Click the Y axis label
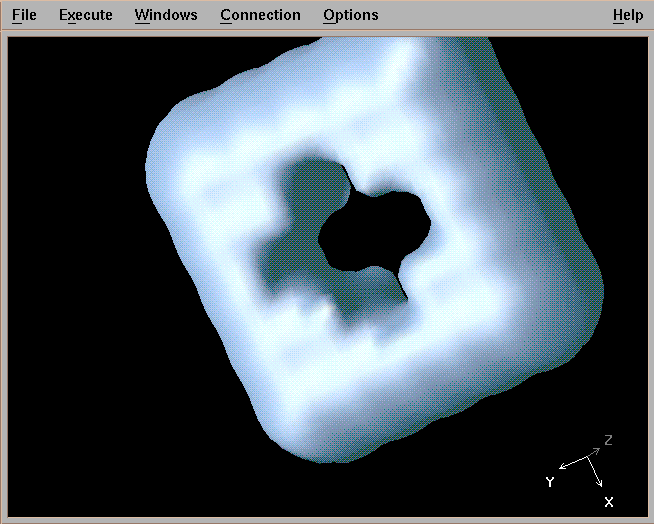Image resolution: width=654 pixels, height=524 pixels. (x=549, y=482)
